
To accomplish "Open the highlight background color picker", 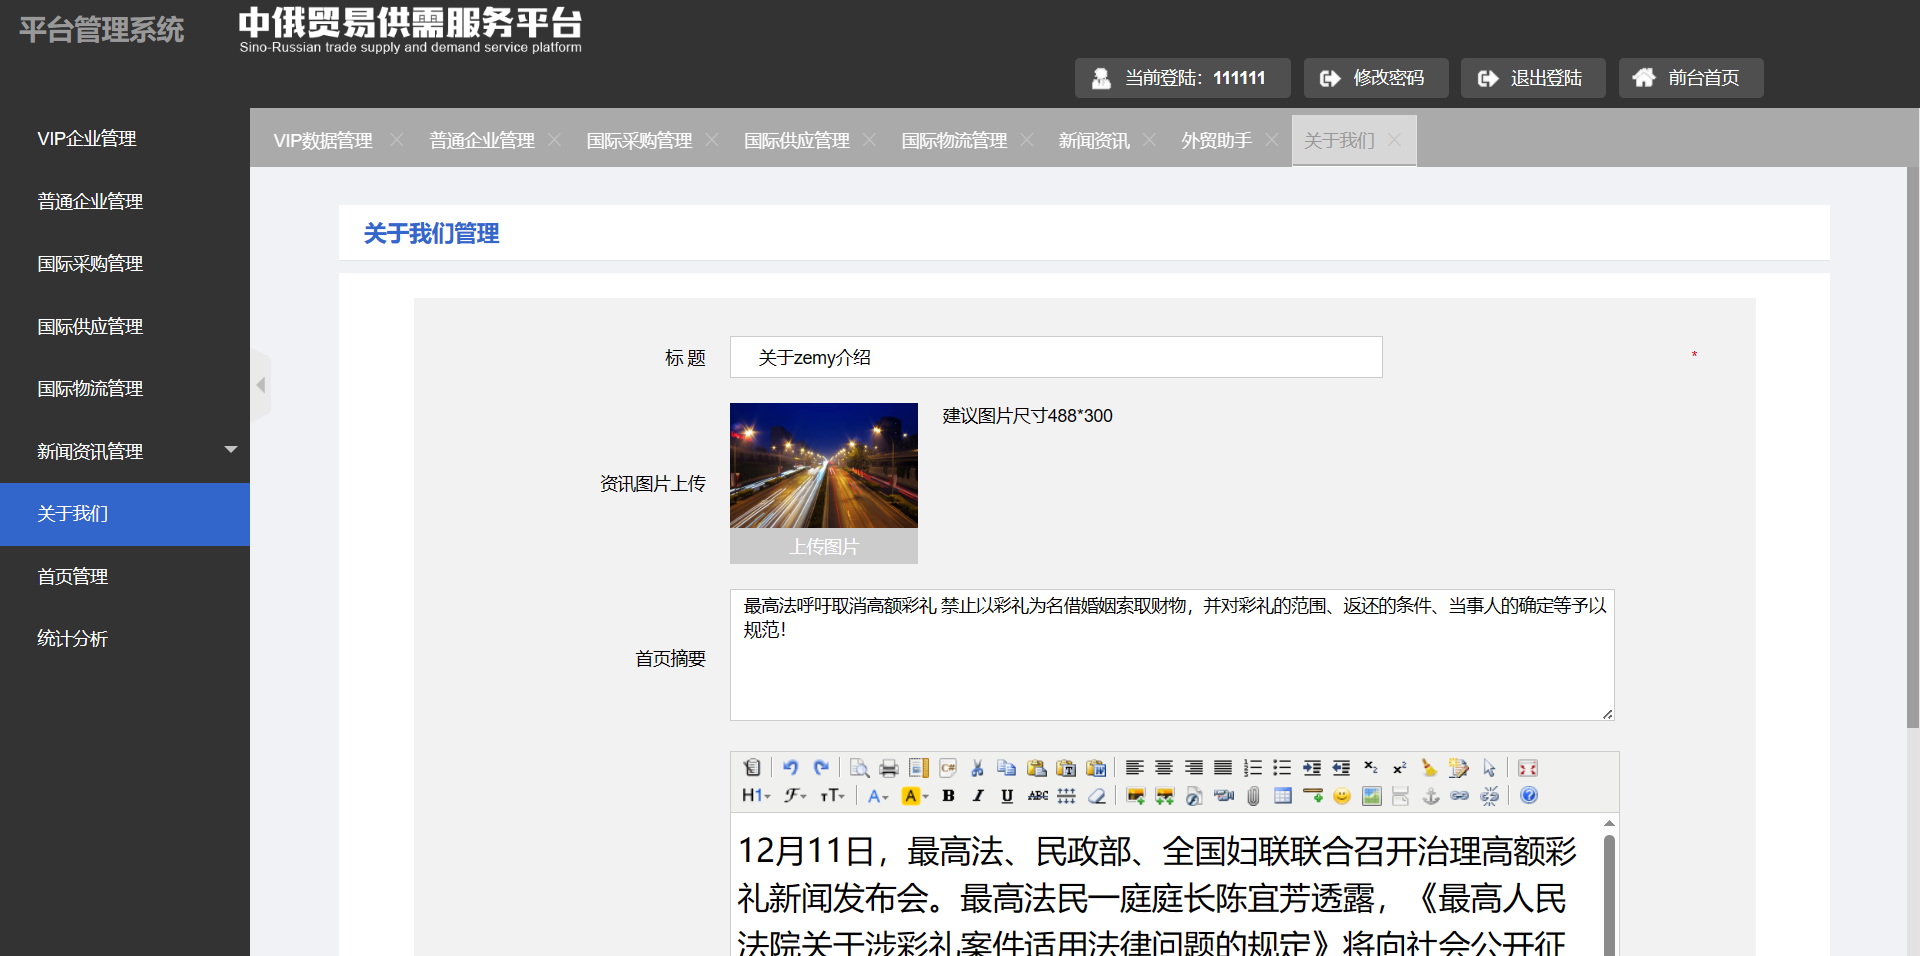I will pyautogui.click(x=915, y=796).
